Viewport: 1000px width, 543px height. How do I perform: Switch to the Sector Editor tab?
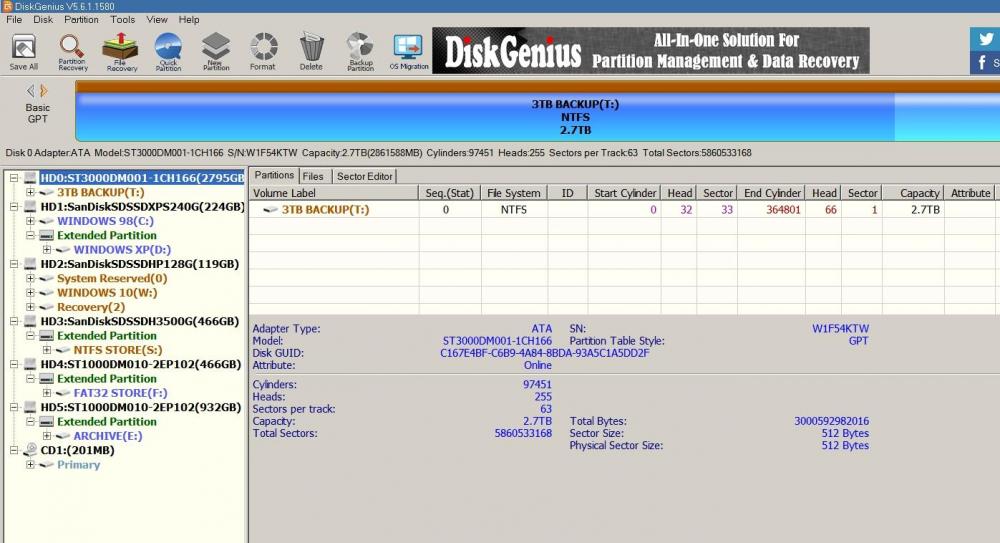point(364,176)
